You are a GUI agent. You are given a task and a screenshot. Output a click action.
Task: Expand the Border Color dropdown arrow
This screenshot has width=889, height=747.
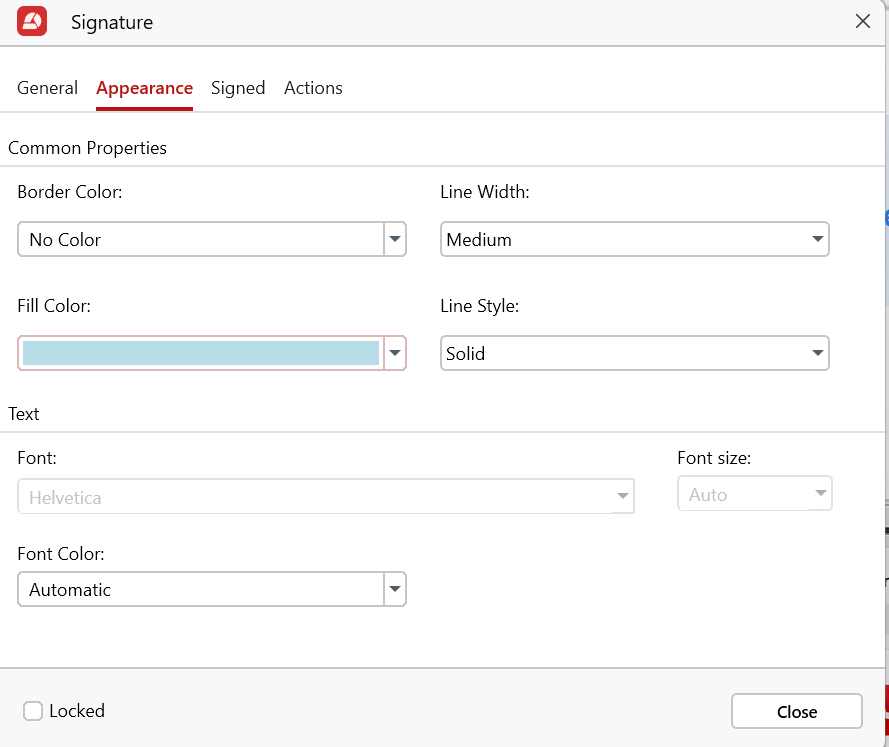click(395, 240)
